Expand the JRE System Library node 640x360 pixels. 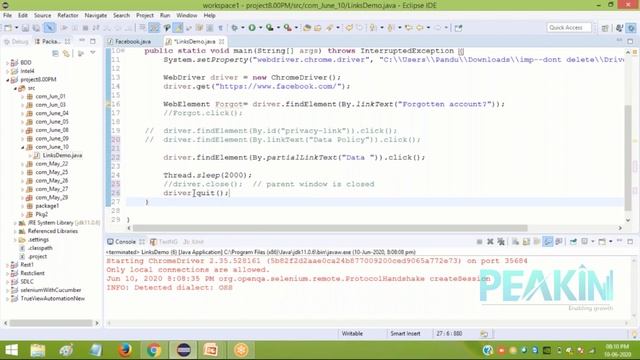15,223
